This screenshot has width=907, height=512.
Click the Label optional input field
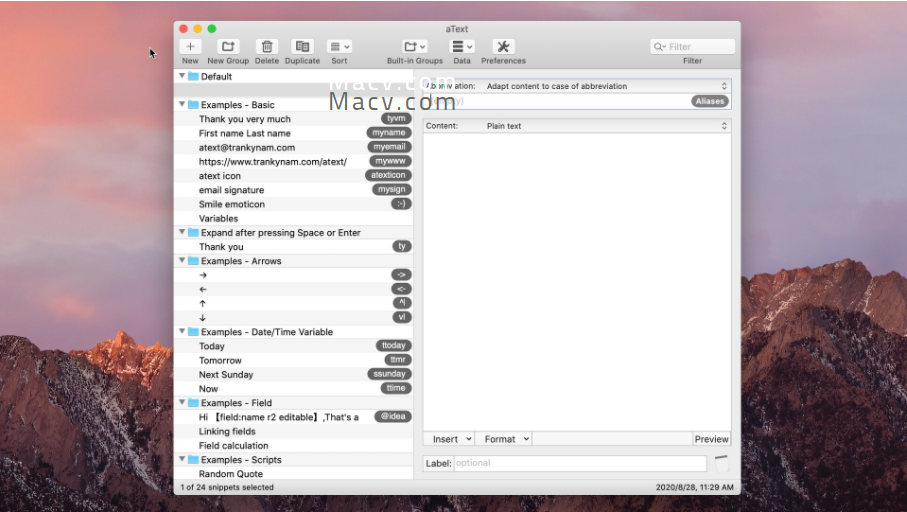point(580,463)
